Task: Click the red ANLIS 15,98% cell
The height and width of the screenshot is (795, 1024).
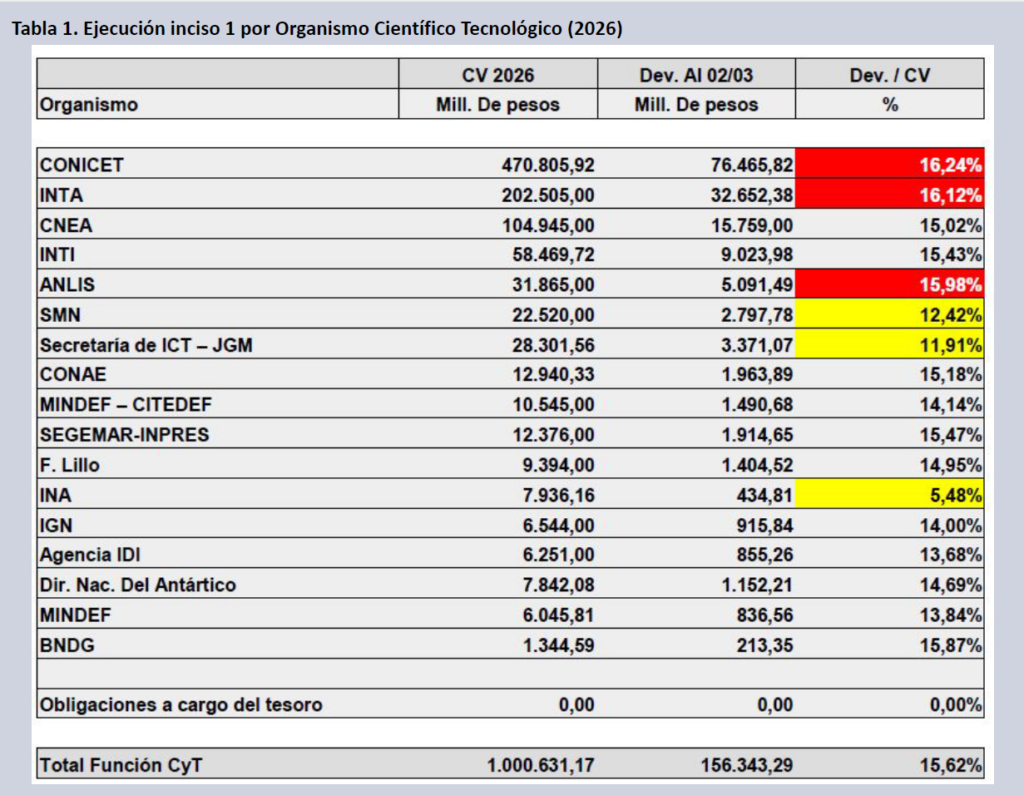Action: point(889,284)
